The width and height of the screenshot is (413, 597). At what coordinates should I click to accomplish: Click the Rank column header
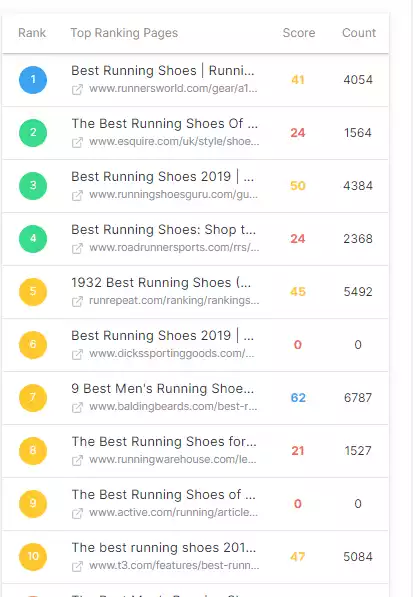pyautogui.click(x=32, y=33)
